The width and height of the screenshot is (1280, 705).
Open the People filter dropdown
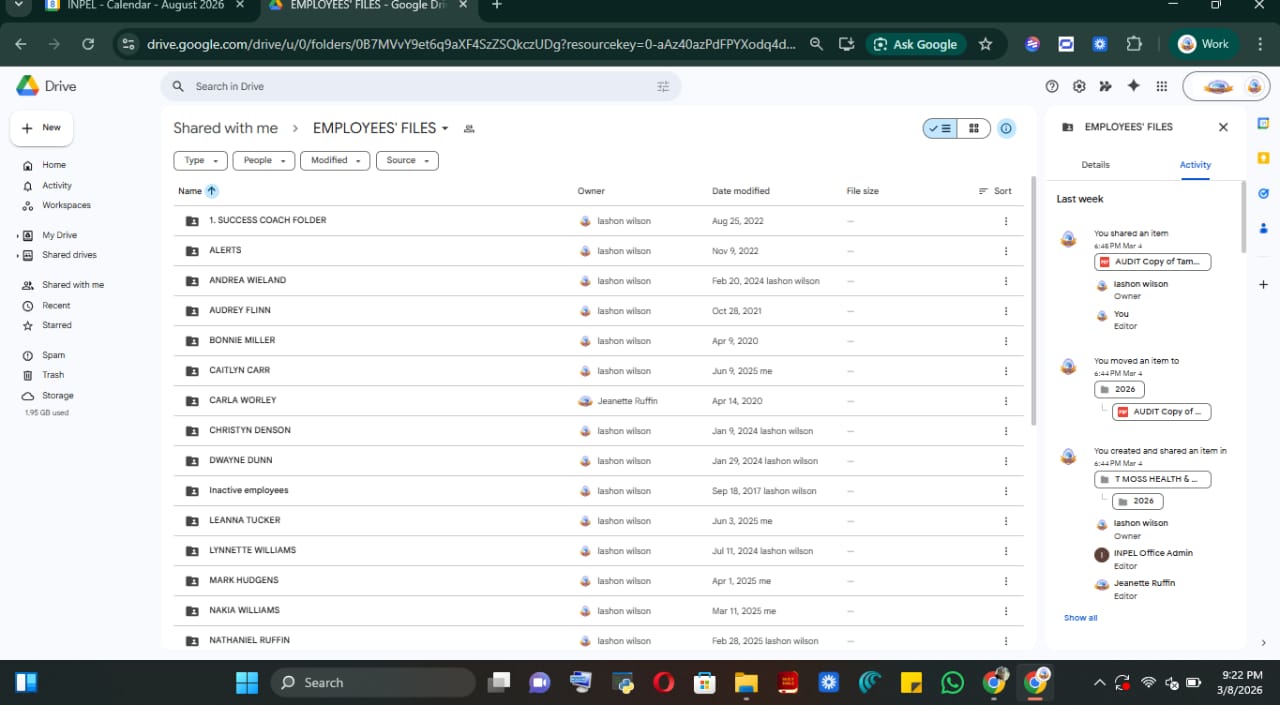pos(264,161)
